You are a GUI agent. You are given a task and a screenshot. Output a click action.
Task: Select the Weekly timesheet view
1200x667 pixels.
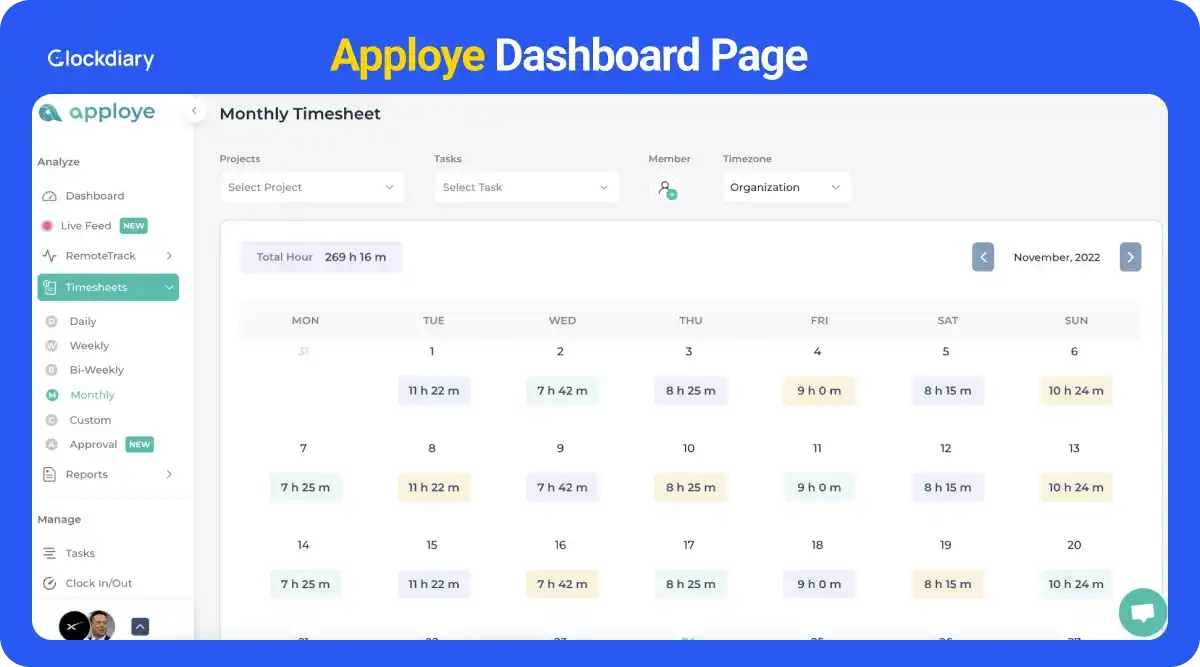[89, 345]
